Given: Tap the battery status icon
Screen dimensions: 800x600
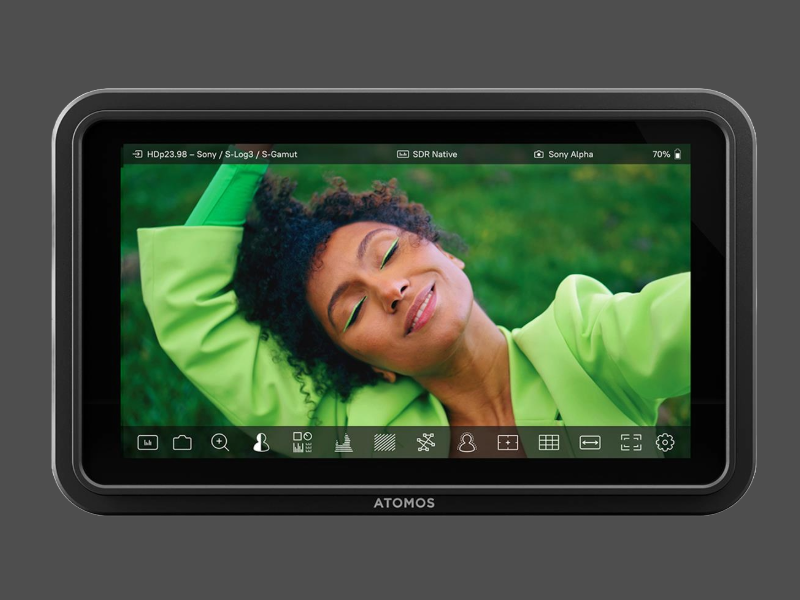Looking at the screenshot, I should [678, 154].
